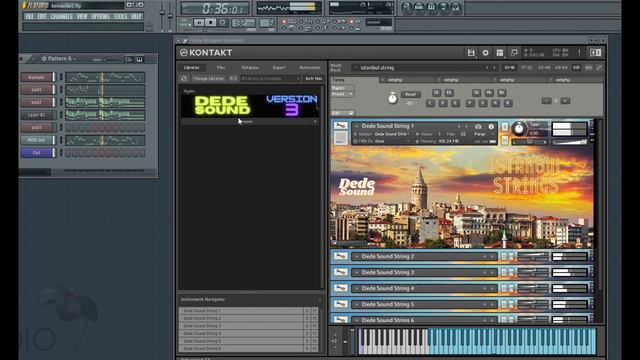Click the FL Studio stop button

click(210, 22)
